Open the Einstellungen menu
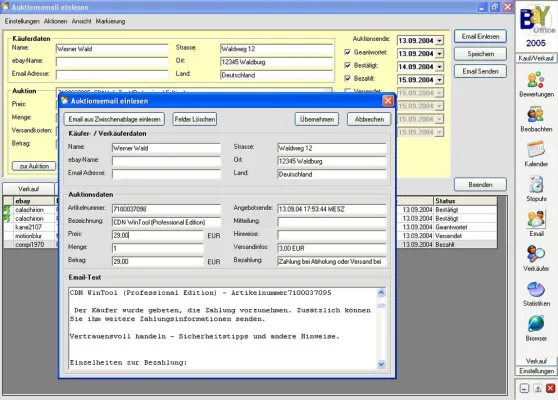Screen dimensions: 558x400 coord(22,21)
